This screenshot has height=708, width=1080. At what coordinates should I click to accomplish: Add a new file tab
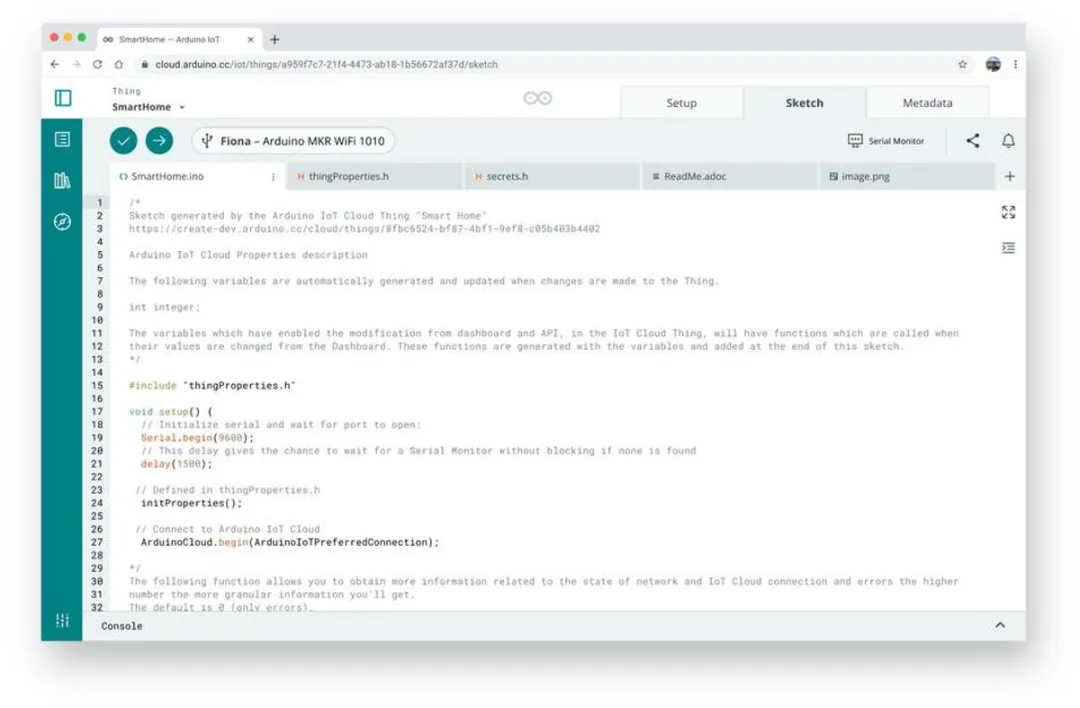coord(1010,176)
